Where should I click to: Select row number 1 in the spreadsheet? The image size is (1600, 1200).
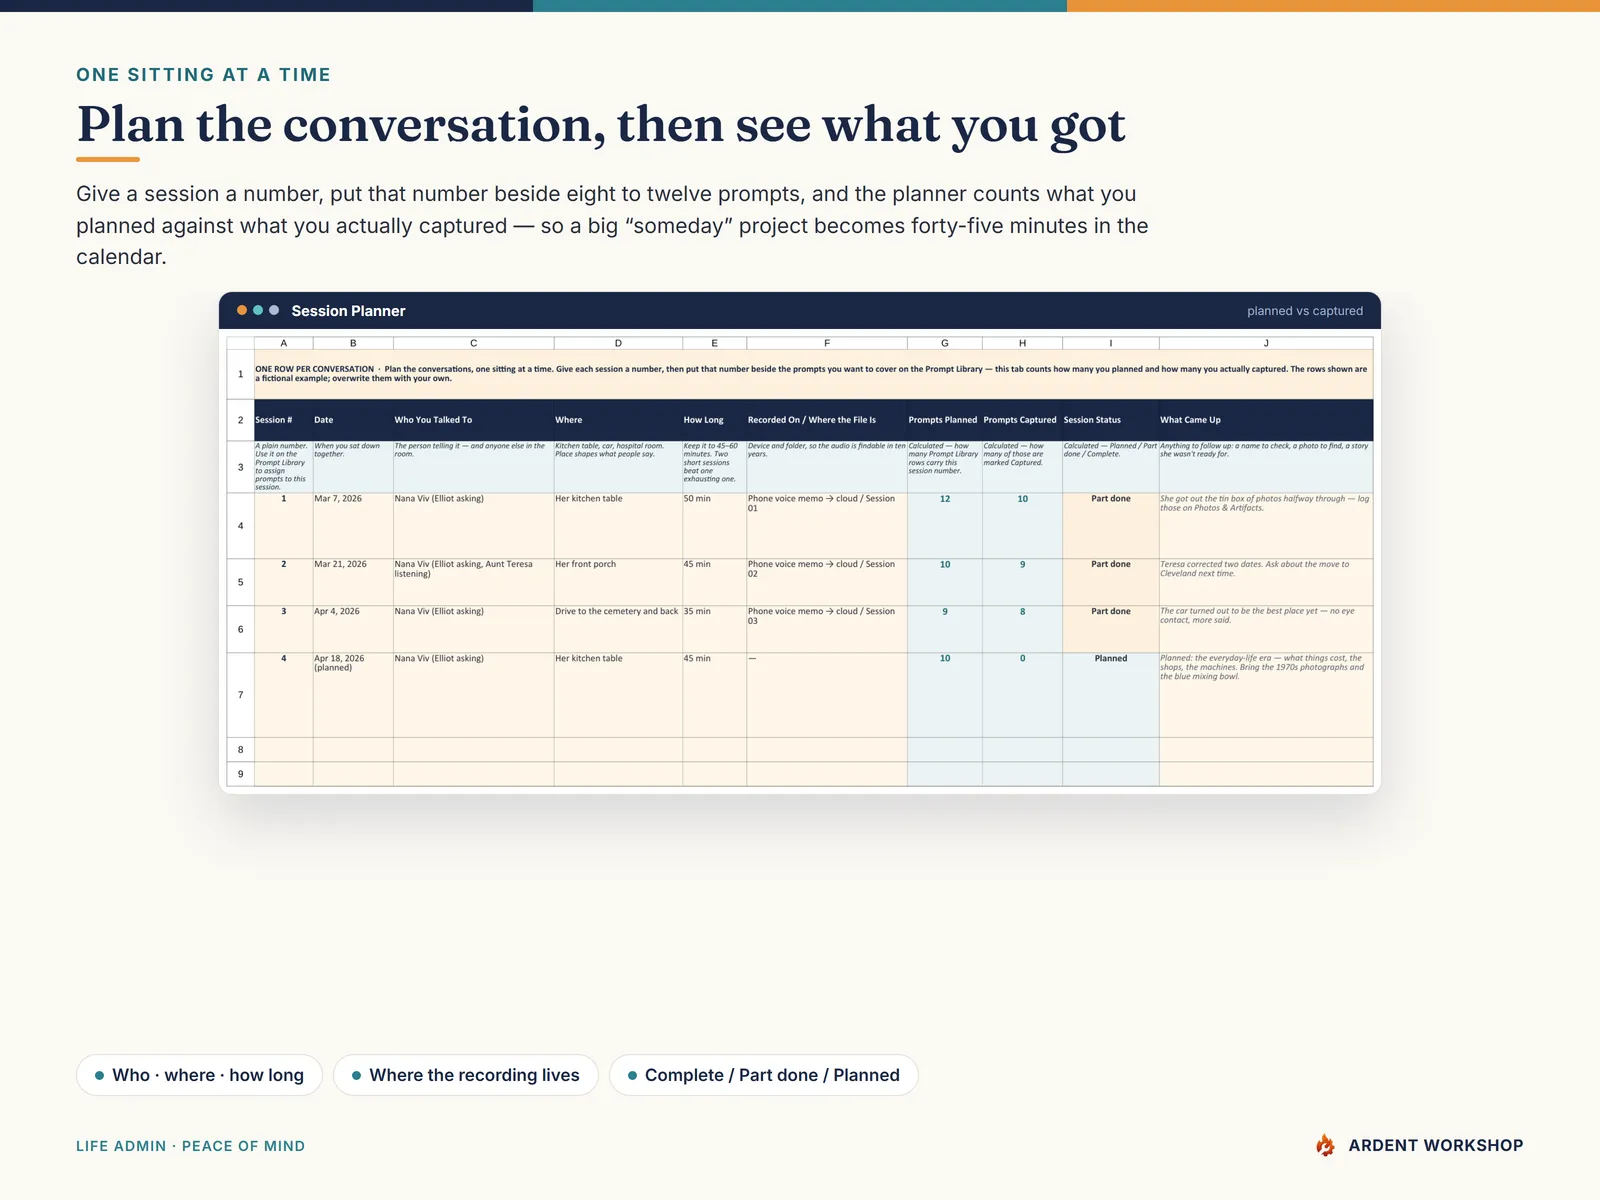[241, 374]
